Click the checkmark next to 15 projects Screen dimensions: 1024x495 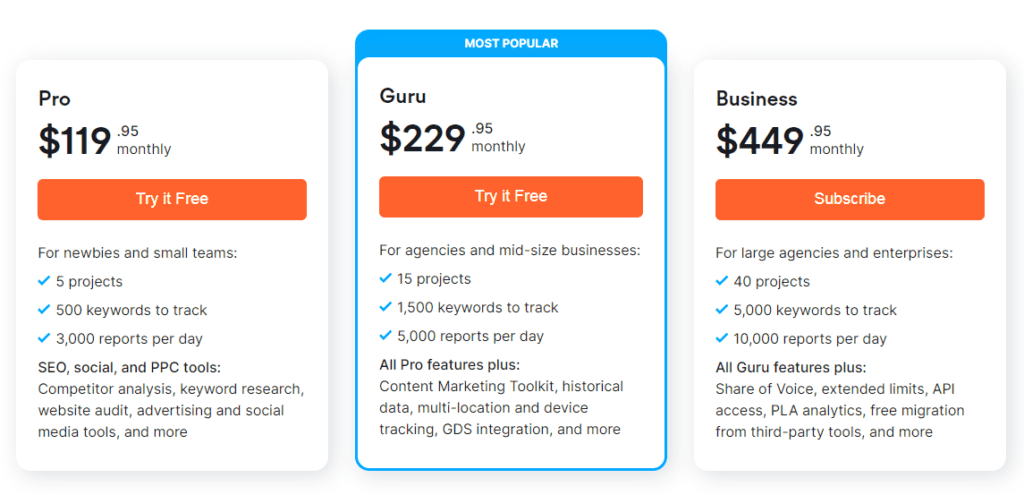tap(385, 278)
